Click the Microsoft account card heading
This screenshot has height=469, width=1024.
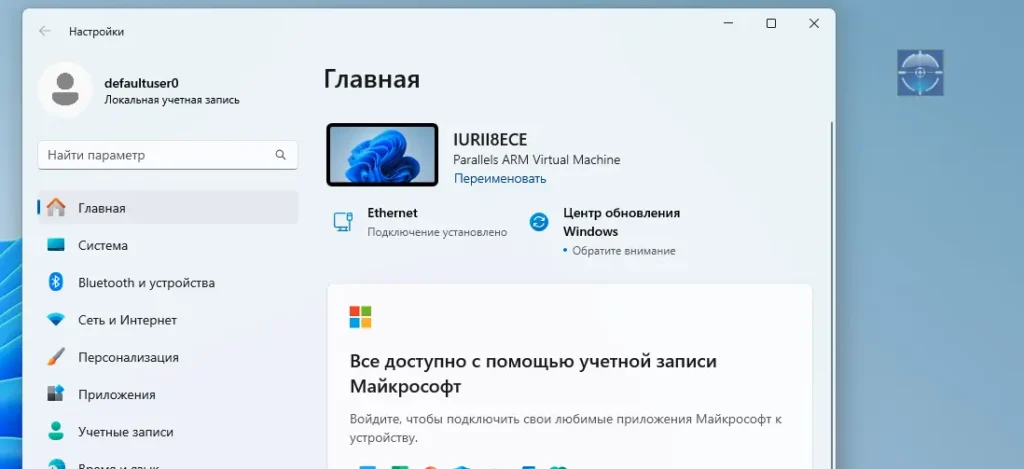(533, 374)
